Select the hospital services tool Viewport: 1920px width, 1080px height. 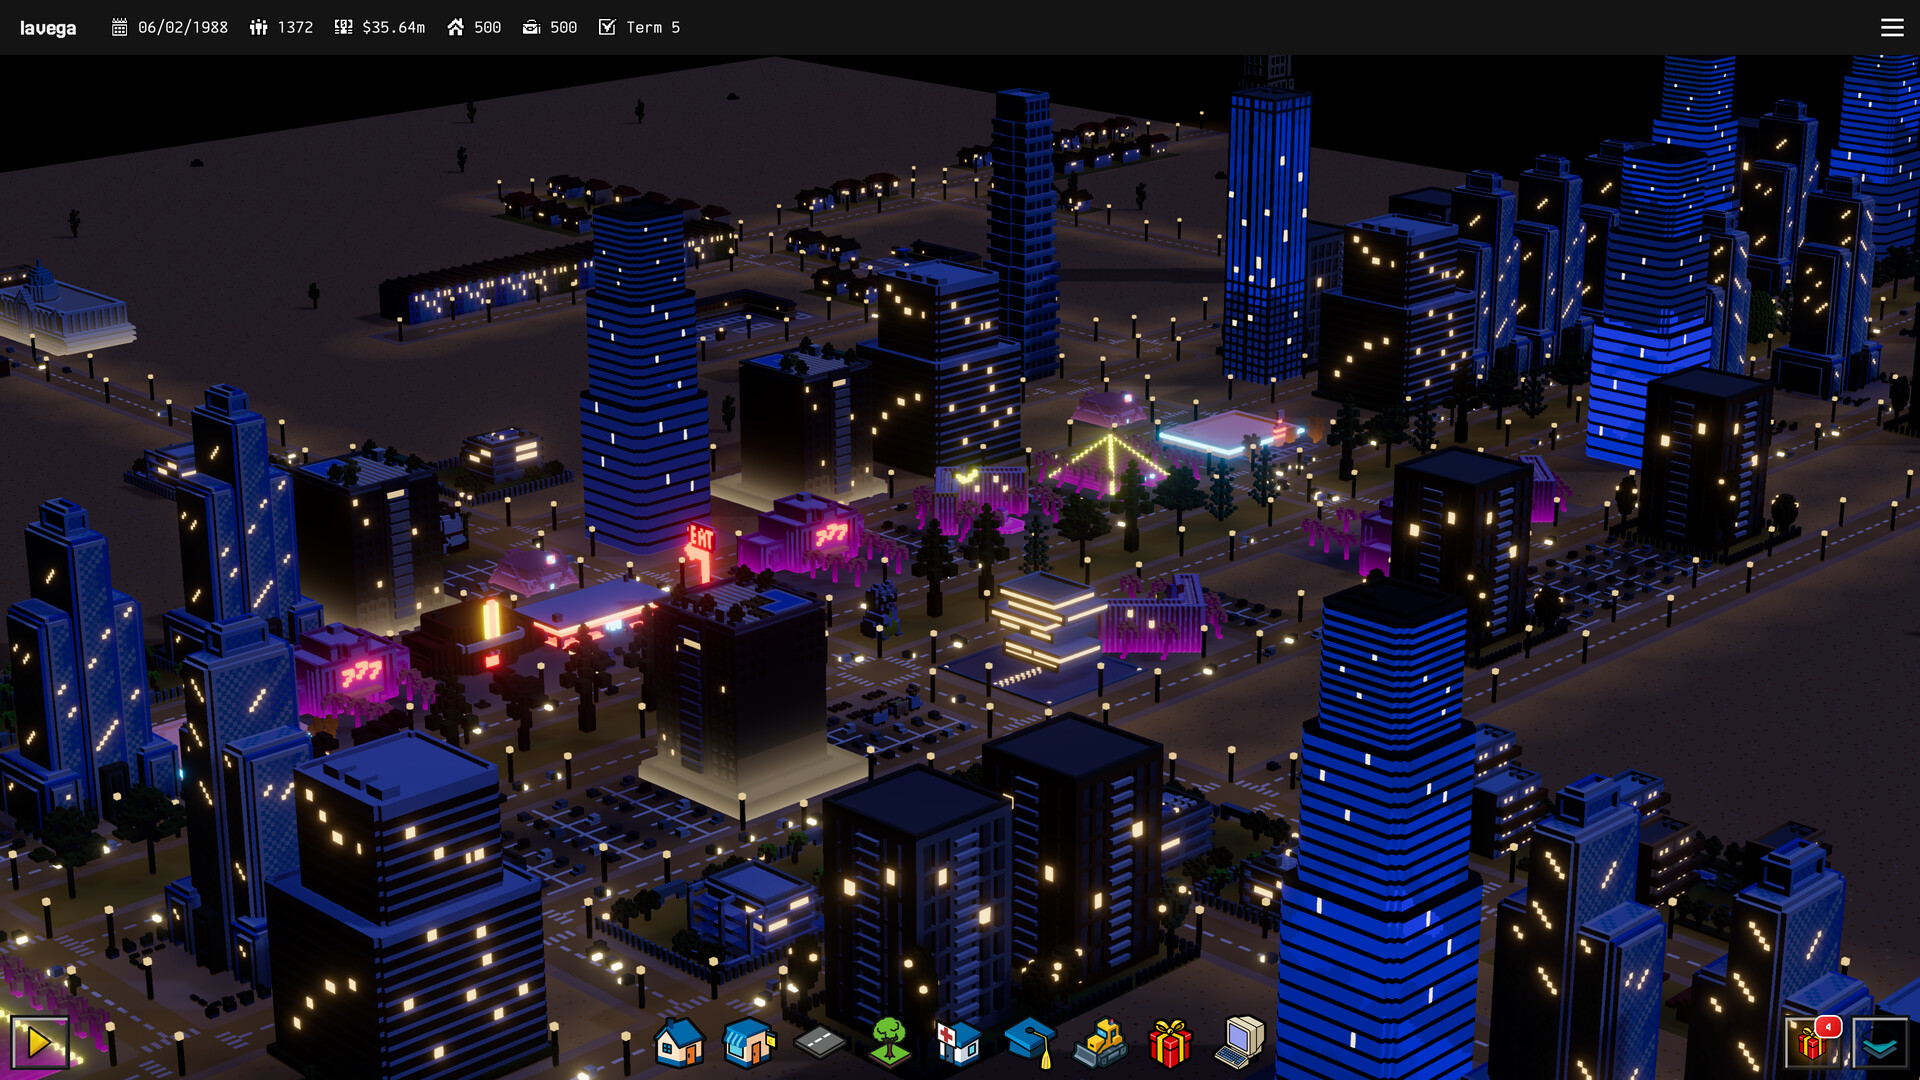click(x=958, y=1042)
